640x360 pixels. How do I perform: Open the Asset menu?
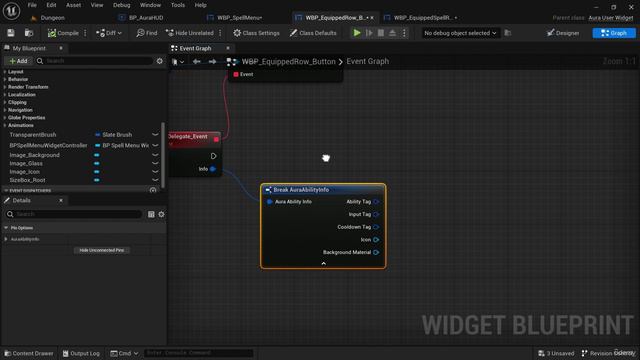(73, 5)
